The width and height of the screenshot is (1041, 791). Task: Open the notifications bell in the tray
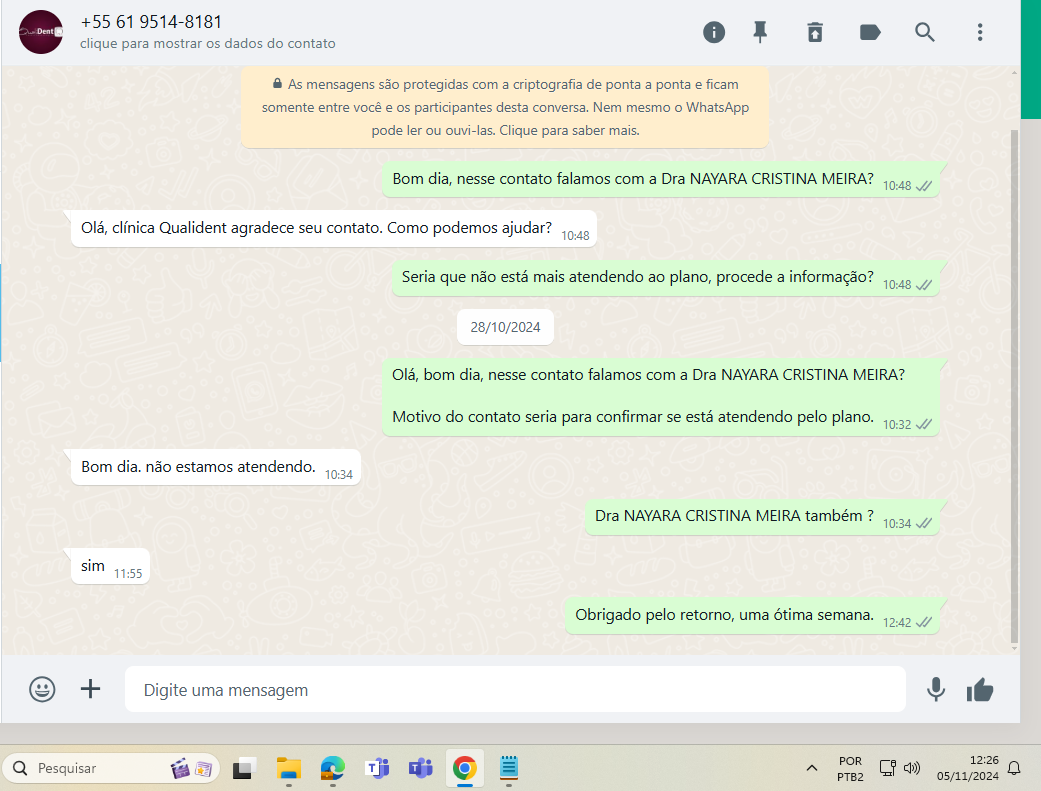tap(1014, 768)
